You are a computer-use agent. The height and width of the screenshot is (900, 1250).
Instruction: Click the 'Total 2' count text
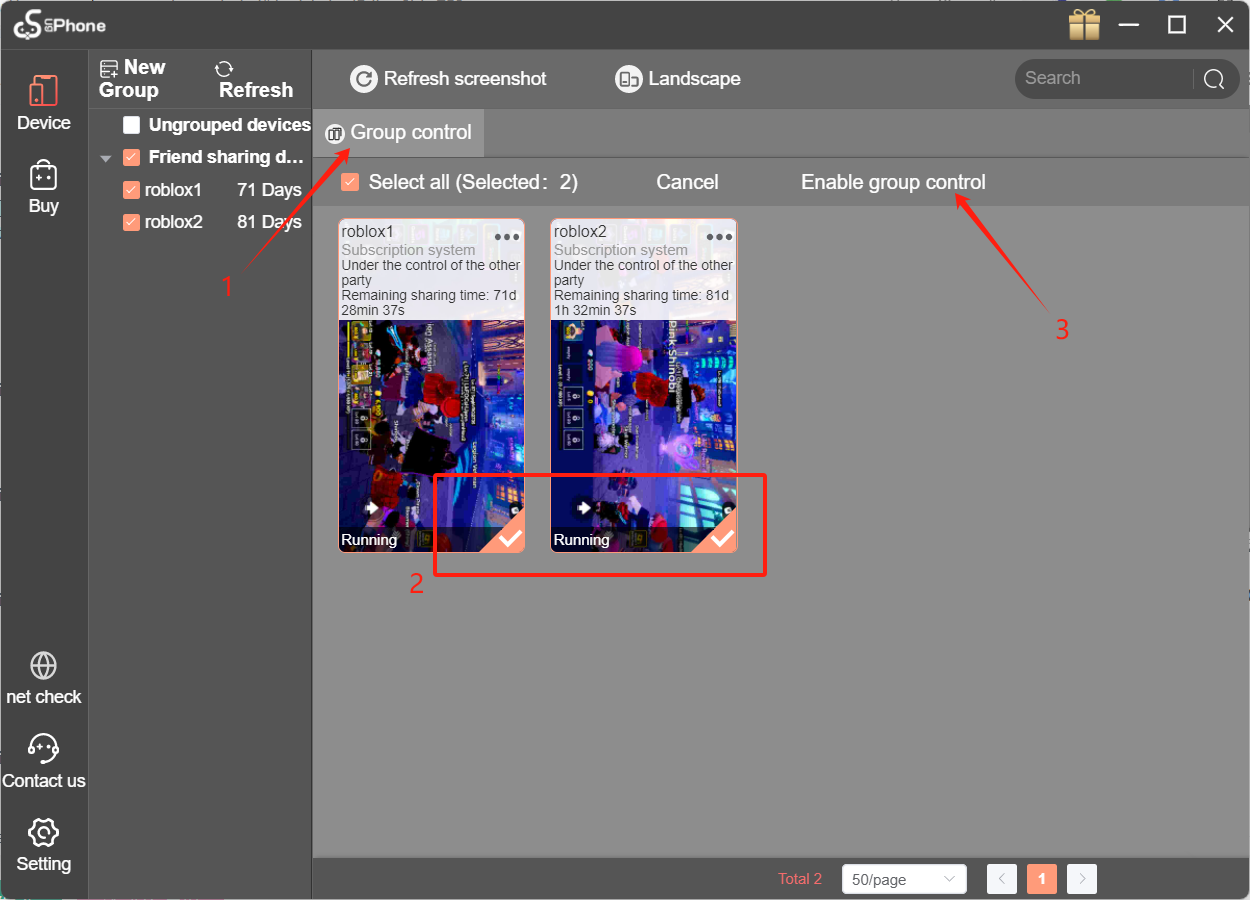[x=800, y=879]
